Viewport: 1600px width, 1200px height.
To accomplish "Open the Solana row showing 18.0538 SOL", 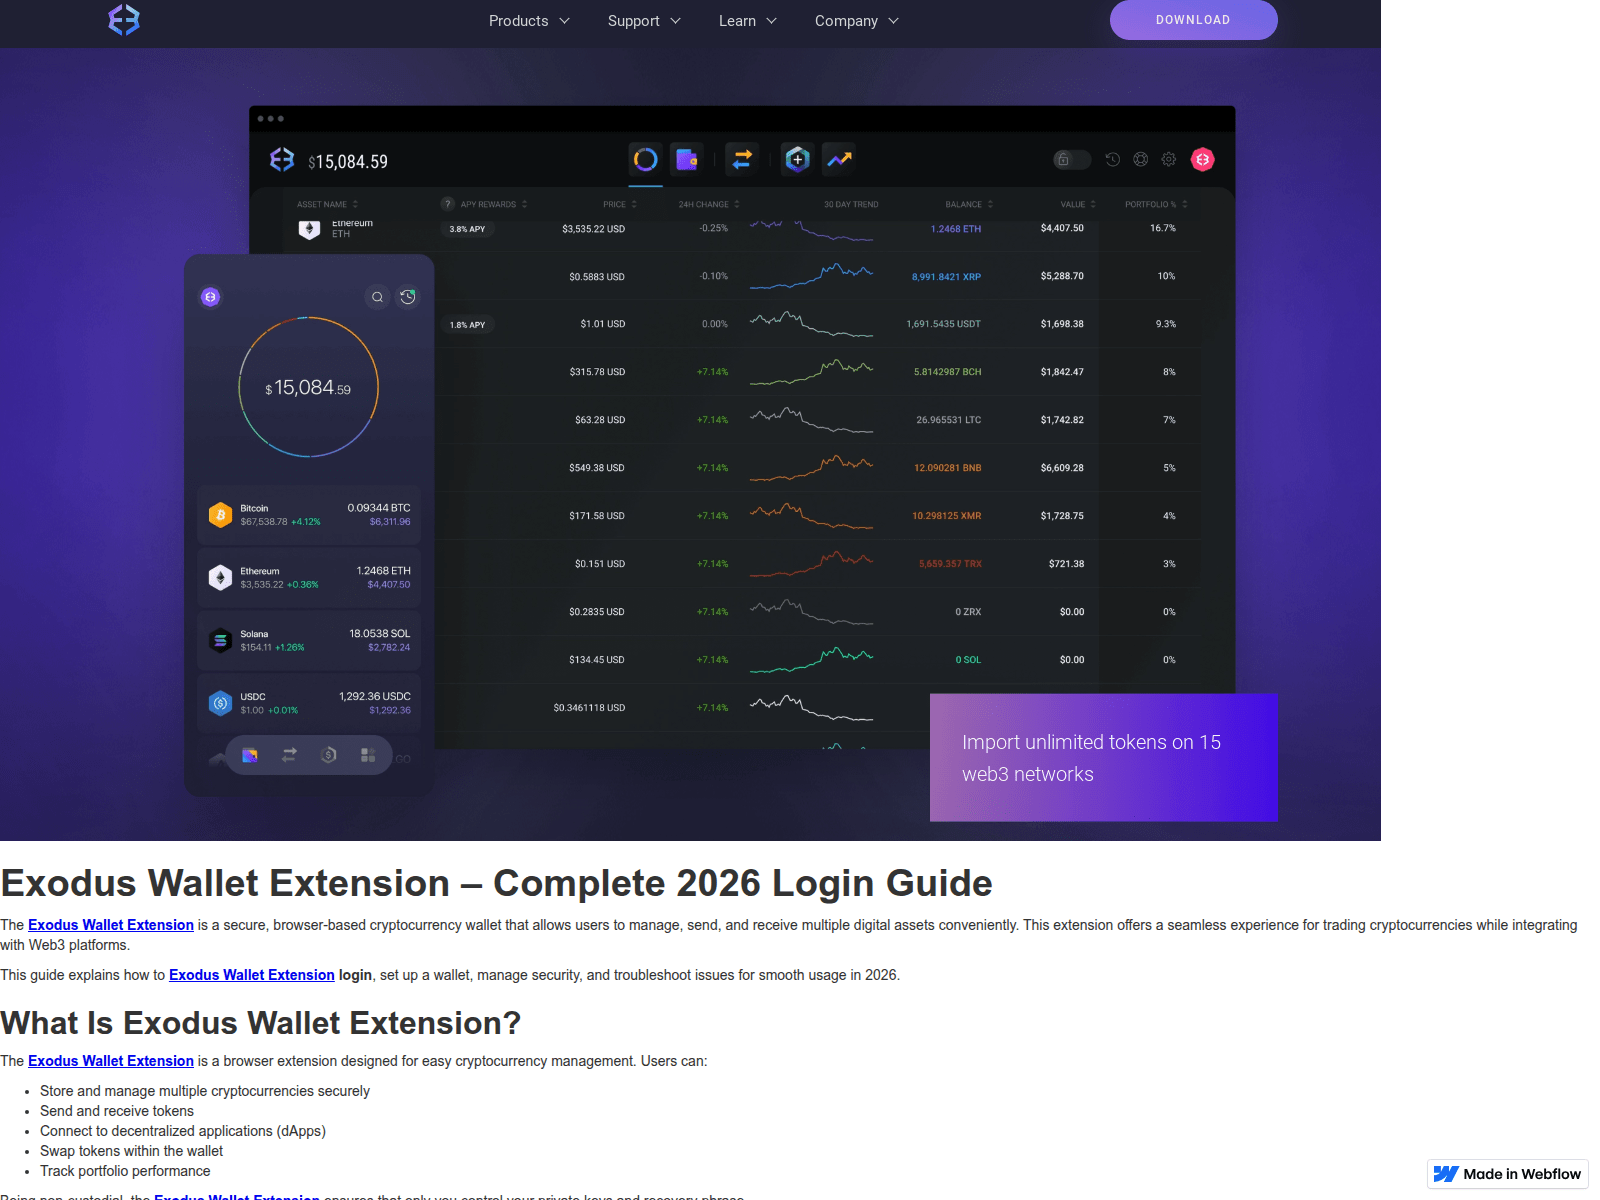I will pyautogui.click(x=309, y=640).
